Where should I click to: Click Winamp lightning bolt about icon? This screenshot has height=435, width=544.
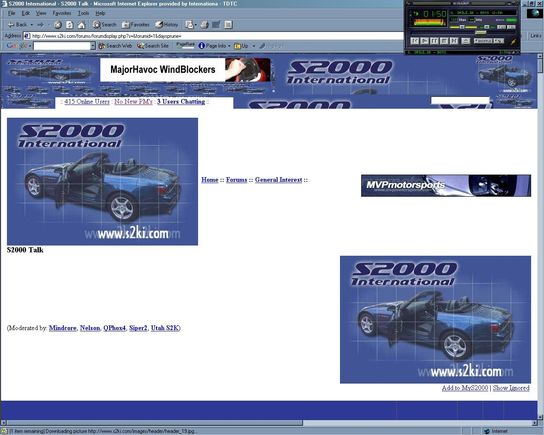click(513, 41)
